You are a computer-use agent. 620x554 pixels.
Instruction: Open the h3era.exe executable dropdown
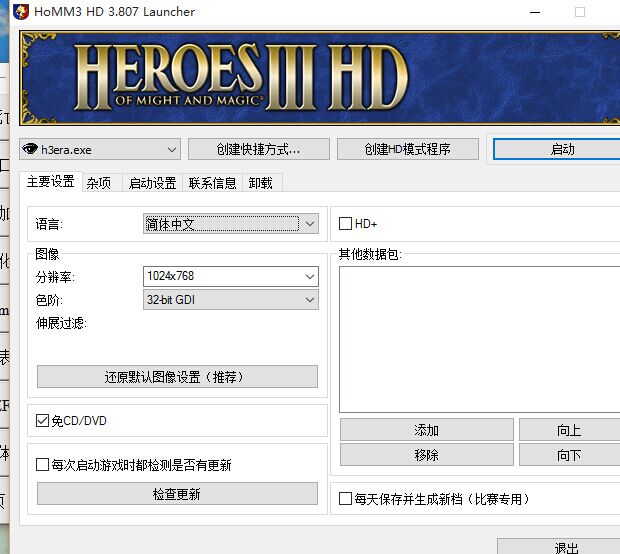tap(100, 149)
